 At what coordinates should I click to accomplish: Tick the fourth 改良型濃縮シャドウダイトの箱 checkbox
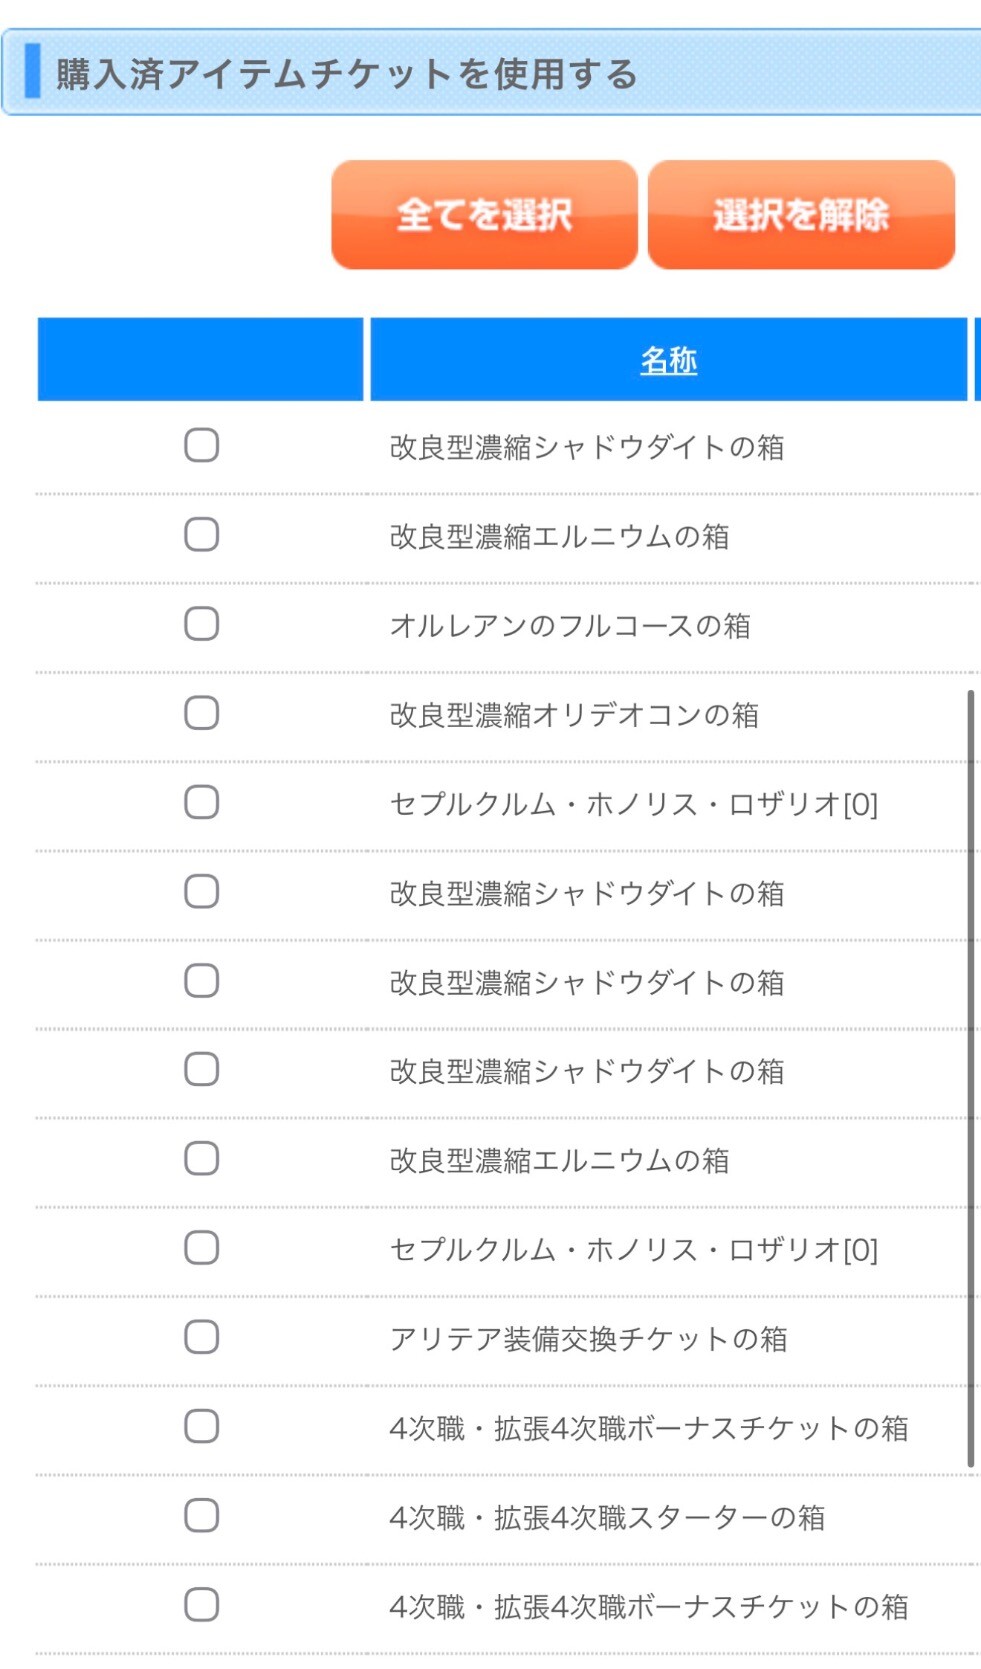click(x=201, y=1070)
